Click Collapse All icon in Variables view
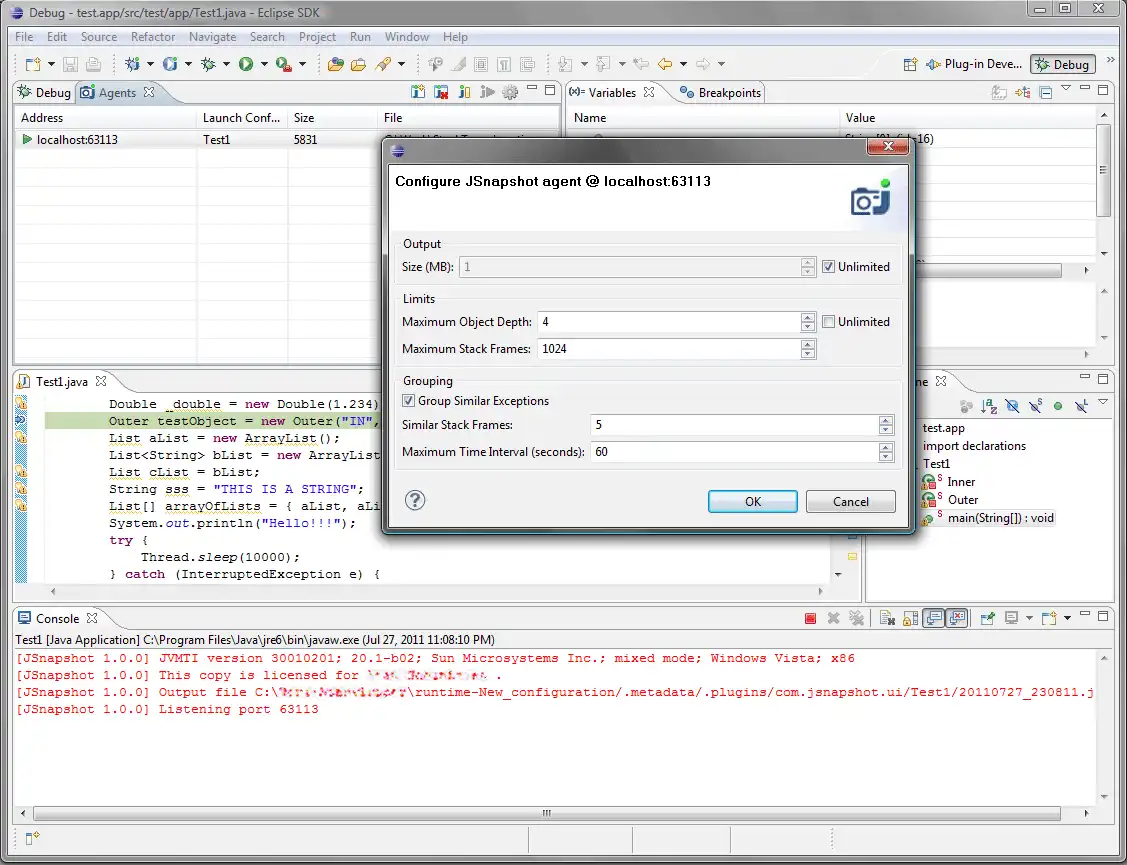 pyautogui.click(x=1046, y=92)
